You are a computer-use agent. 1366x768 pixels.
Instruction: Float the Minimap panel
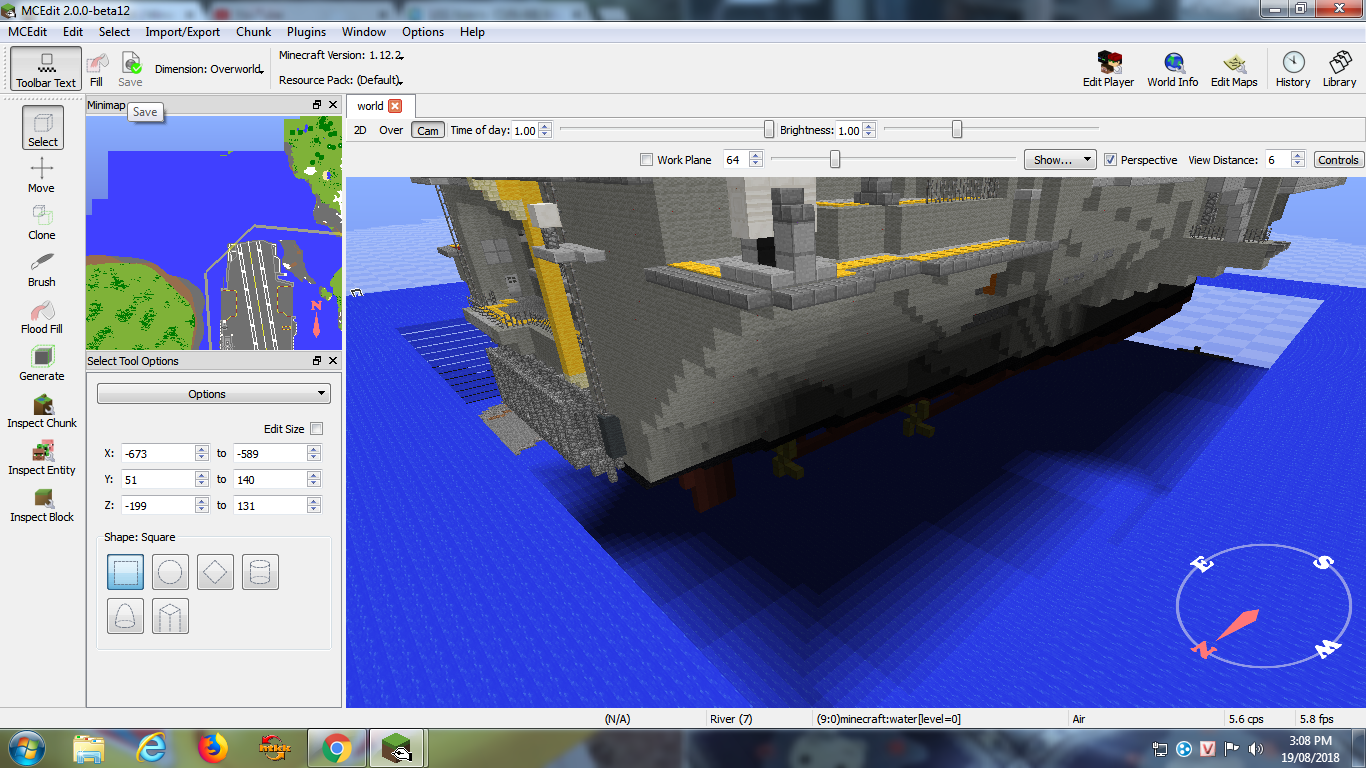point(317,105)
